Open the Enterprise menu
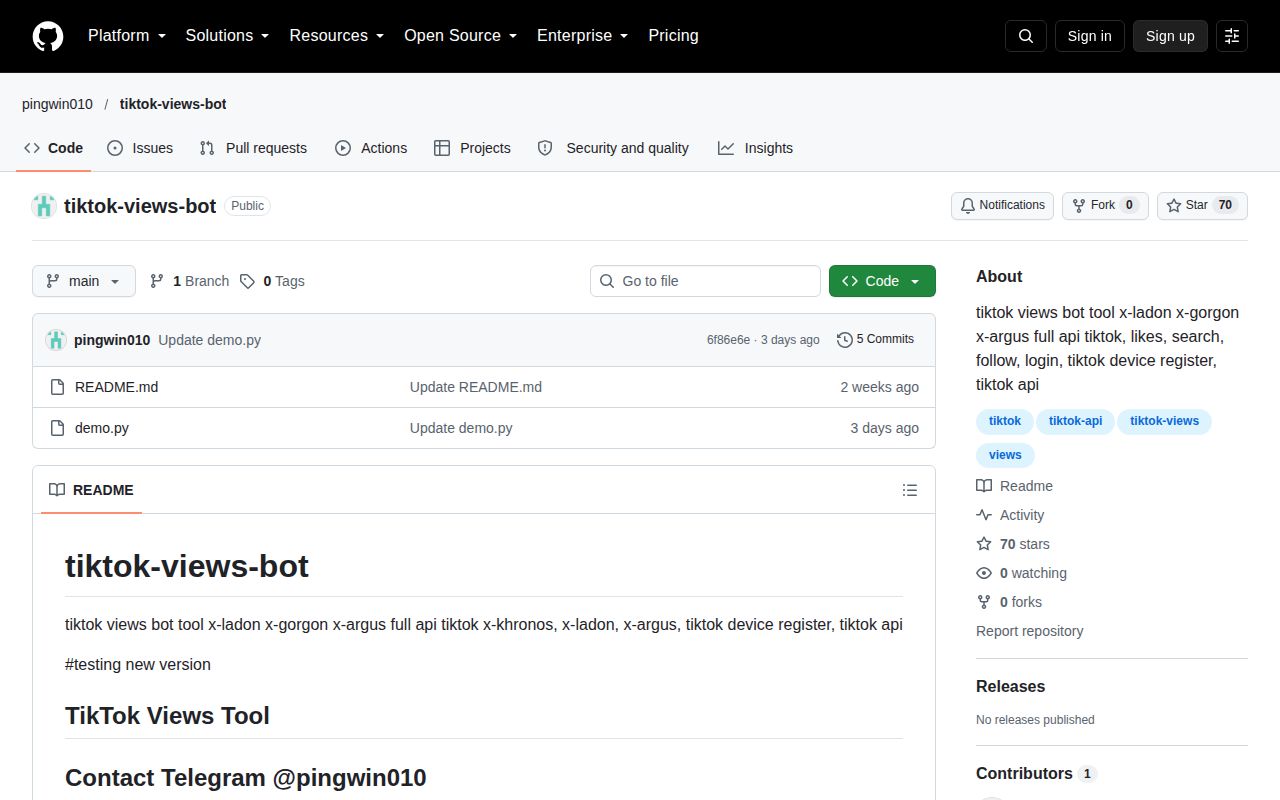The height and width of the screenshot is (800, 1280). (583, 35)
